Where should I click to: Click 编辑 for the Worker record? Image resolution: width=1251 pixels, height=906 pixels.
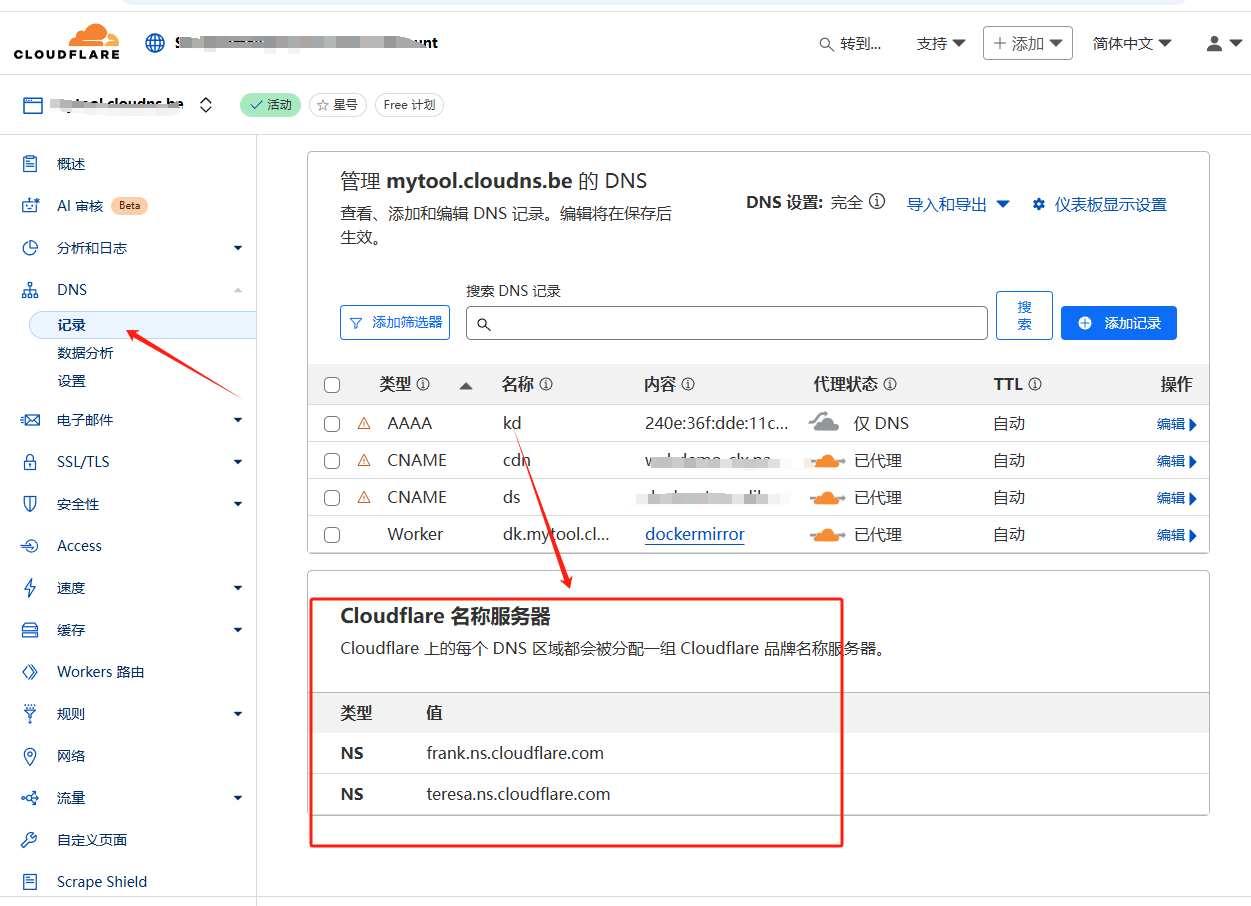[x=1177, y=535]
